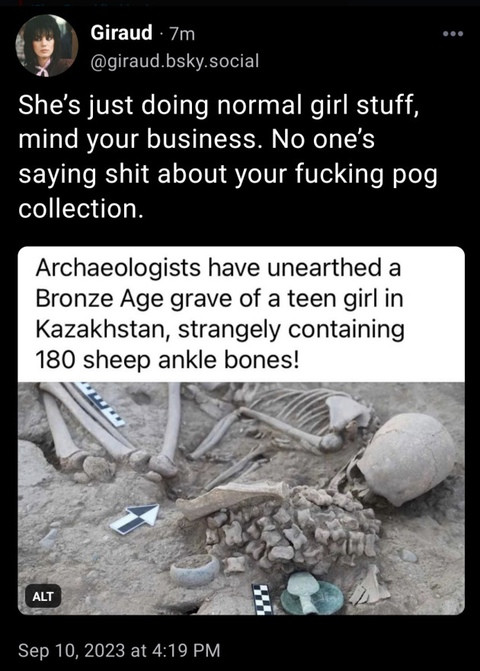Click the checkered scale bar at photo bottom
480x671 pixels.
262,599
